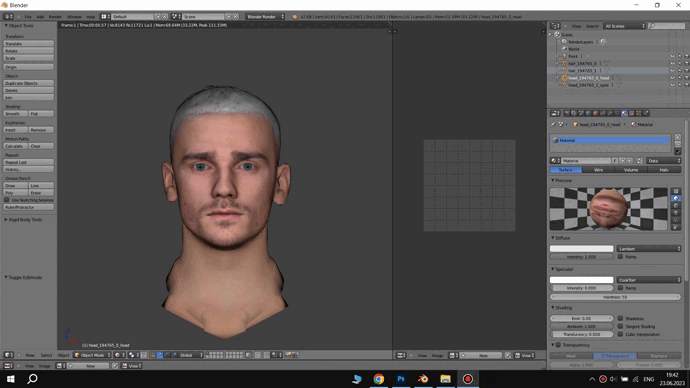
Task: Click the Hardness slider
Action: (x=615, y=297)
